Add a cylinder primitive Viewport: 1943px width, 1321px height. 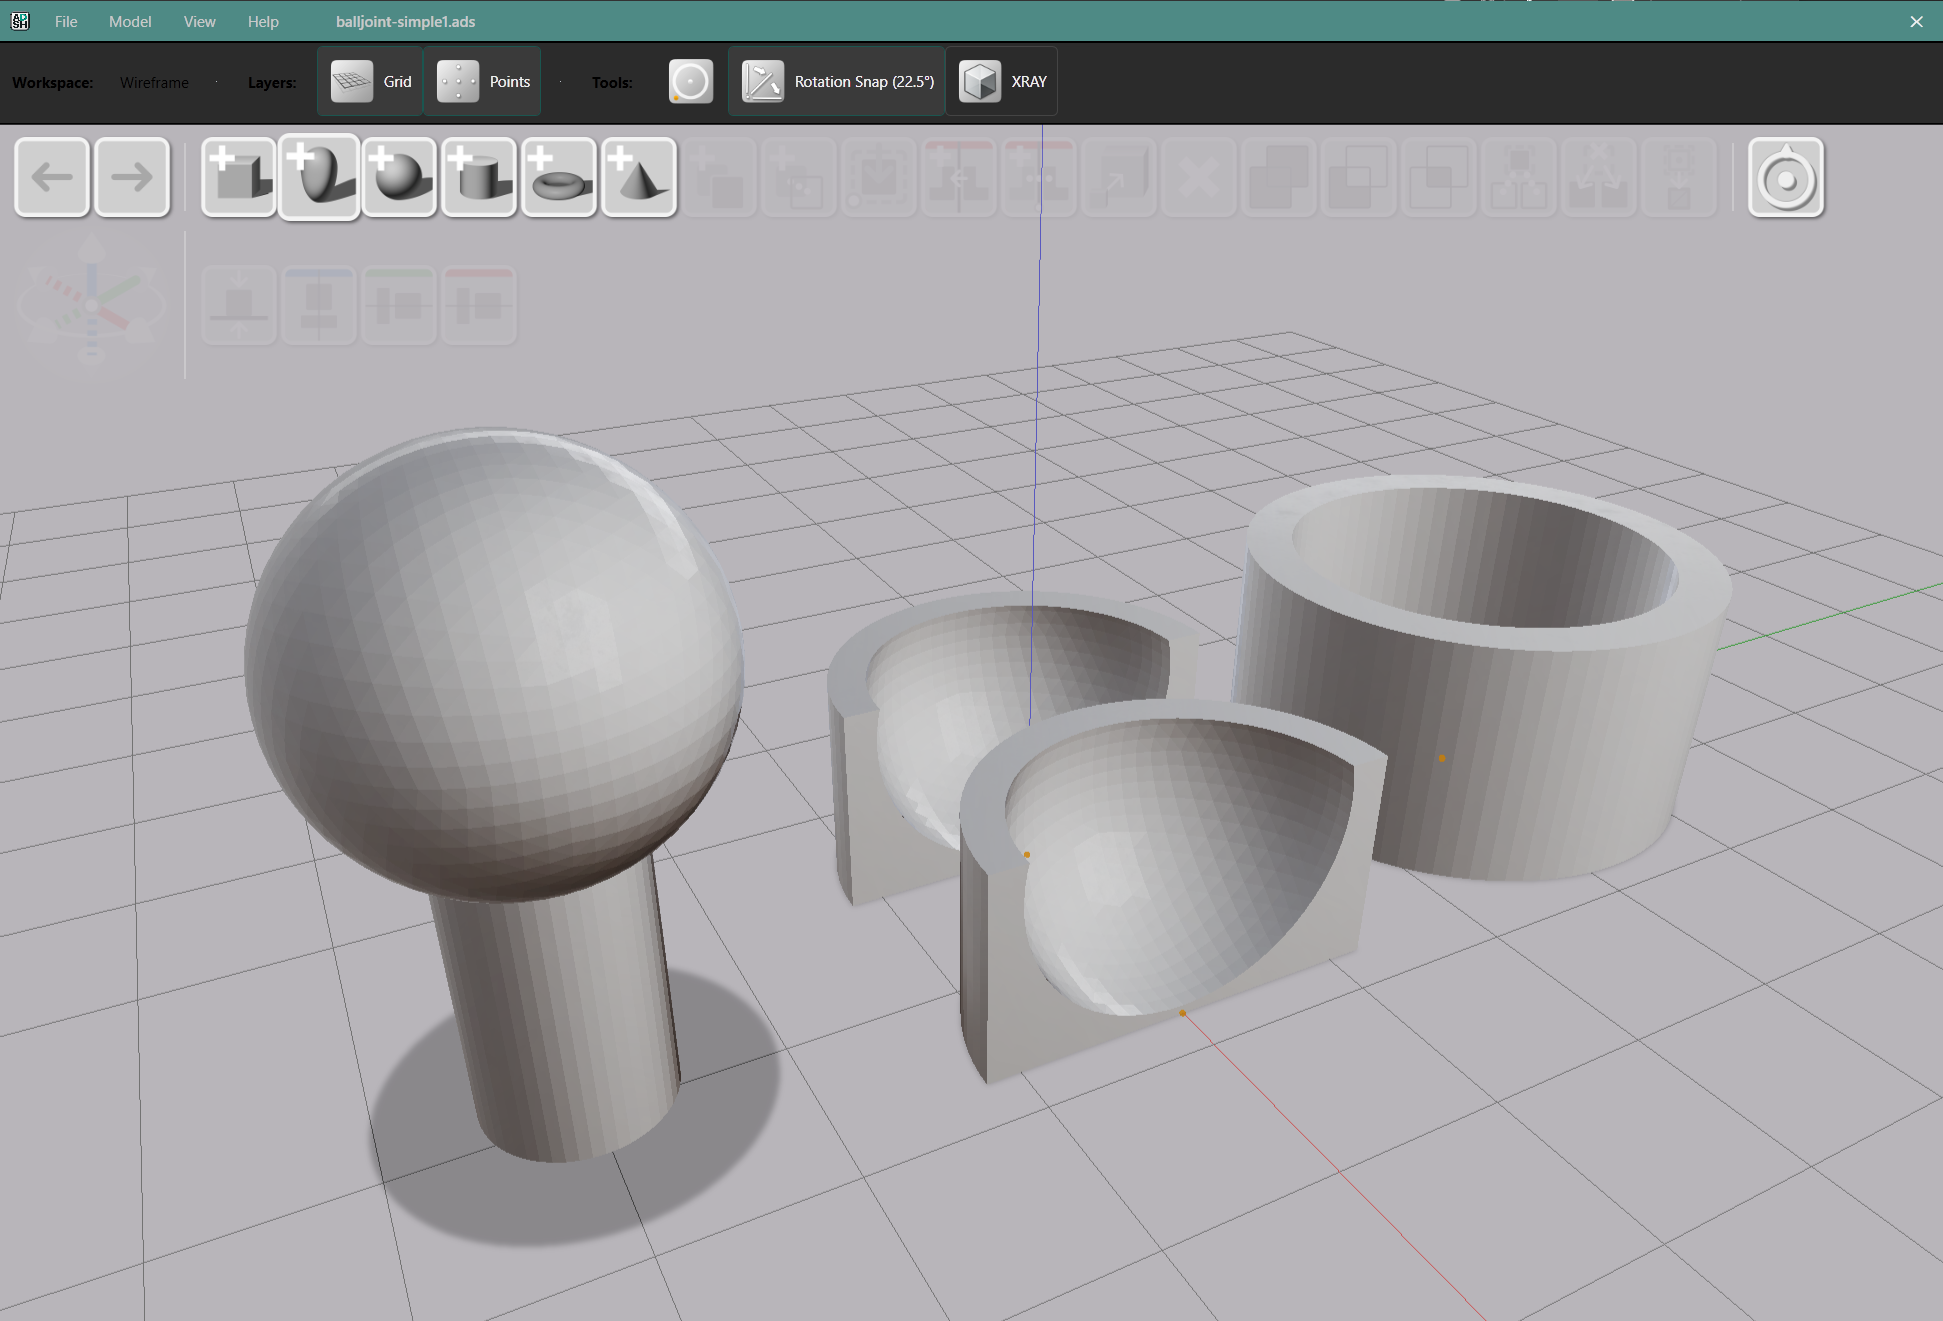pyautogui.click(x=479, y=177)
